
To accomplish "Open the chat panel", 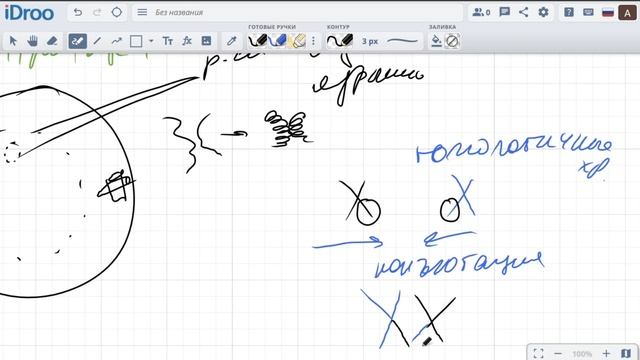I will point(504,12).
